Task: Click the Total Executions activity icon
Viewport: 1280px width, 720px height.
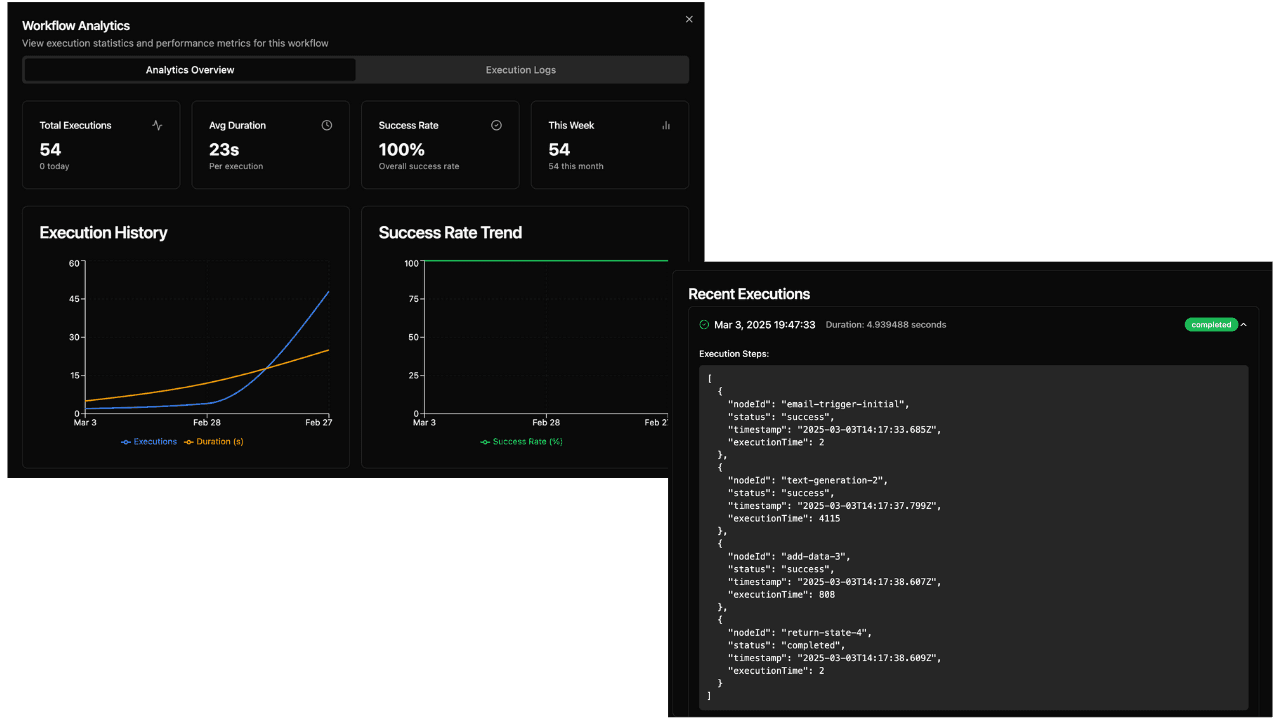Action: (x=157, y=125)
